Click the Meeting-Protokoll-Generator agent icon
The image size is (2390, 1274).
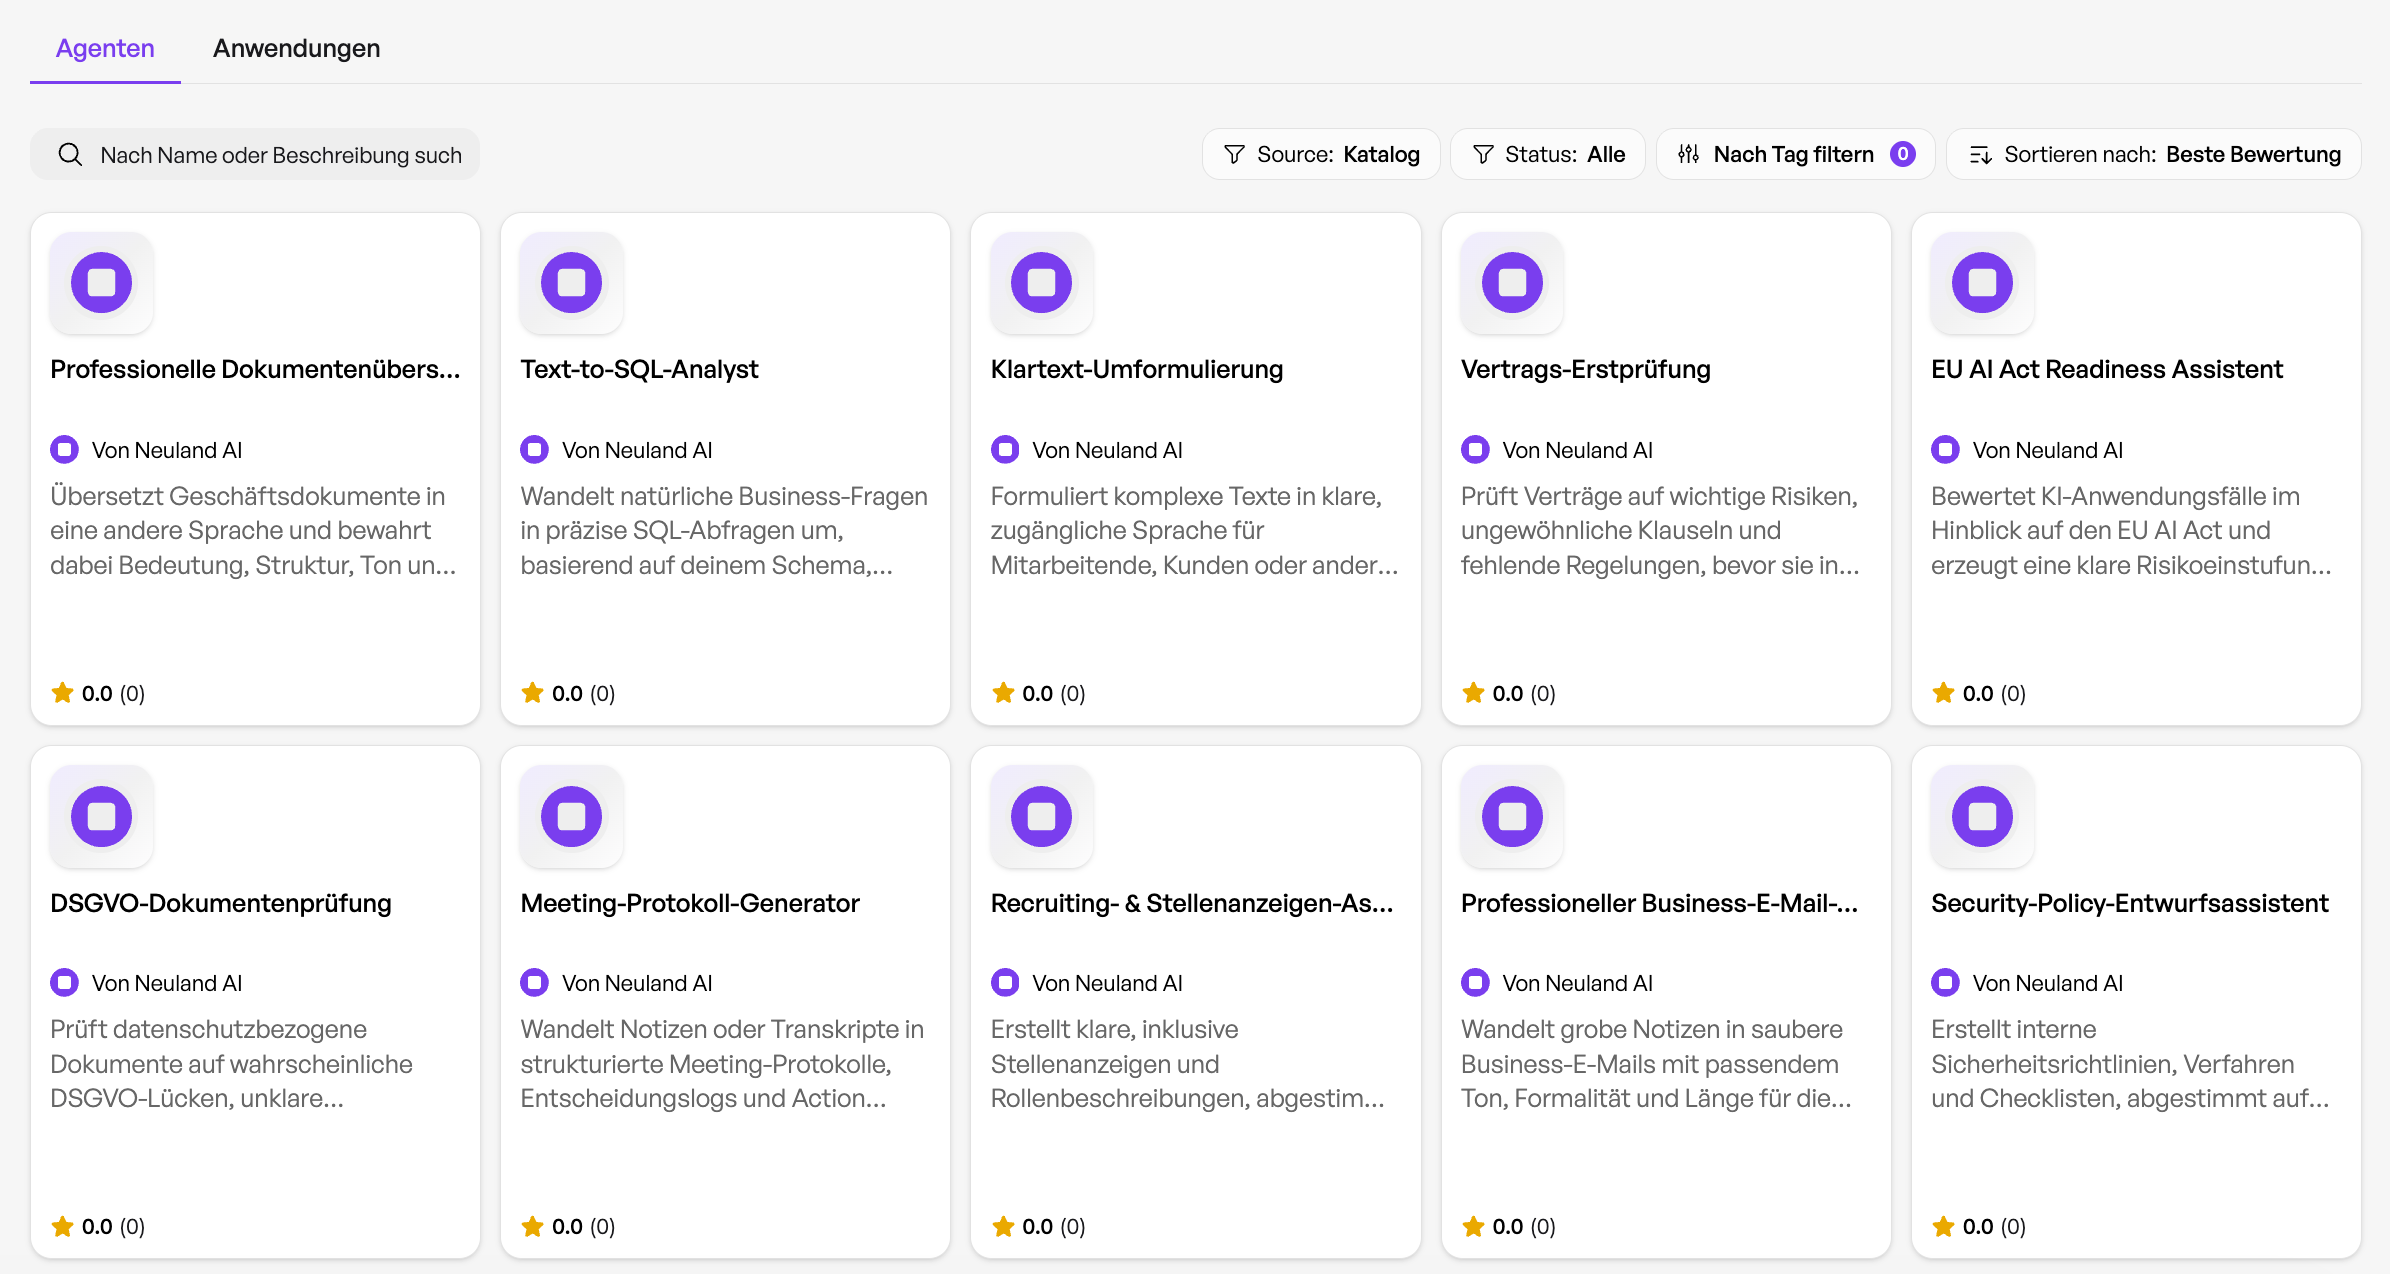[572, 816]
